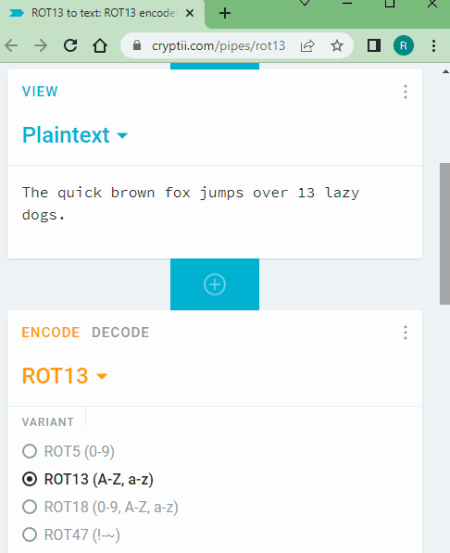Screen dimensions: 450x553
Task: Click the page vertical scrollbar thumb
Action: tap(445, 233)
